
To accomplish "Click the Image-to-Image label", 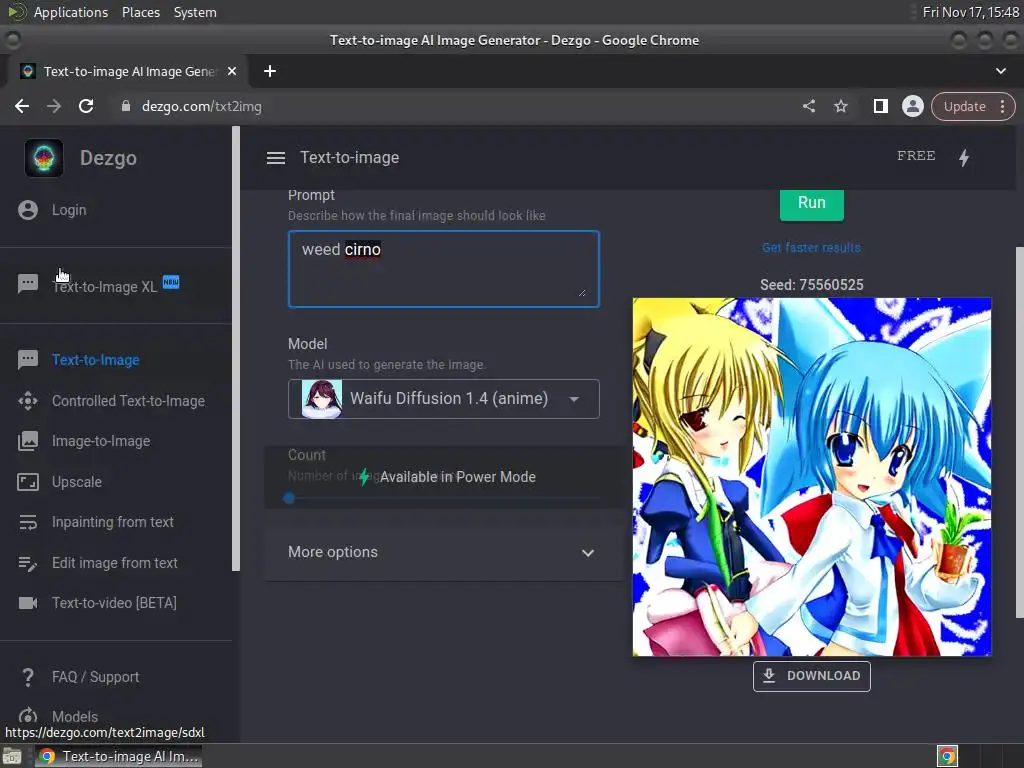I will pyautogui.click(x=101, y=441).
